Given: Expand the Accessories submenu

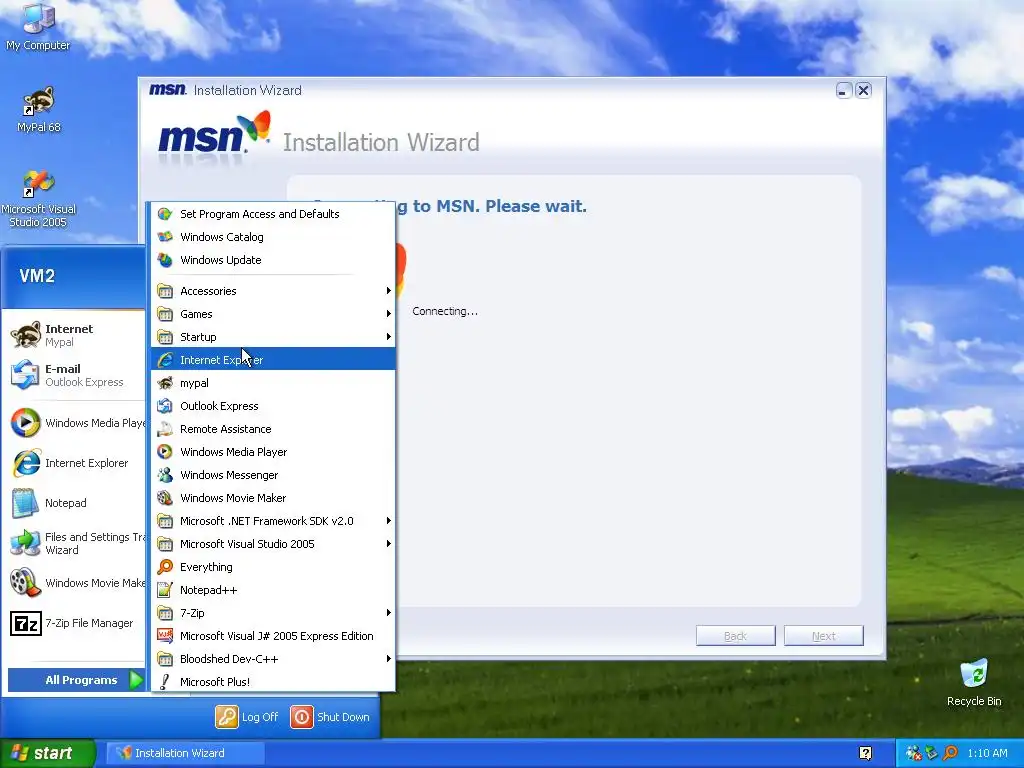Looking at the screenshot, I should pos(273,291).
